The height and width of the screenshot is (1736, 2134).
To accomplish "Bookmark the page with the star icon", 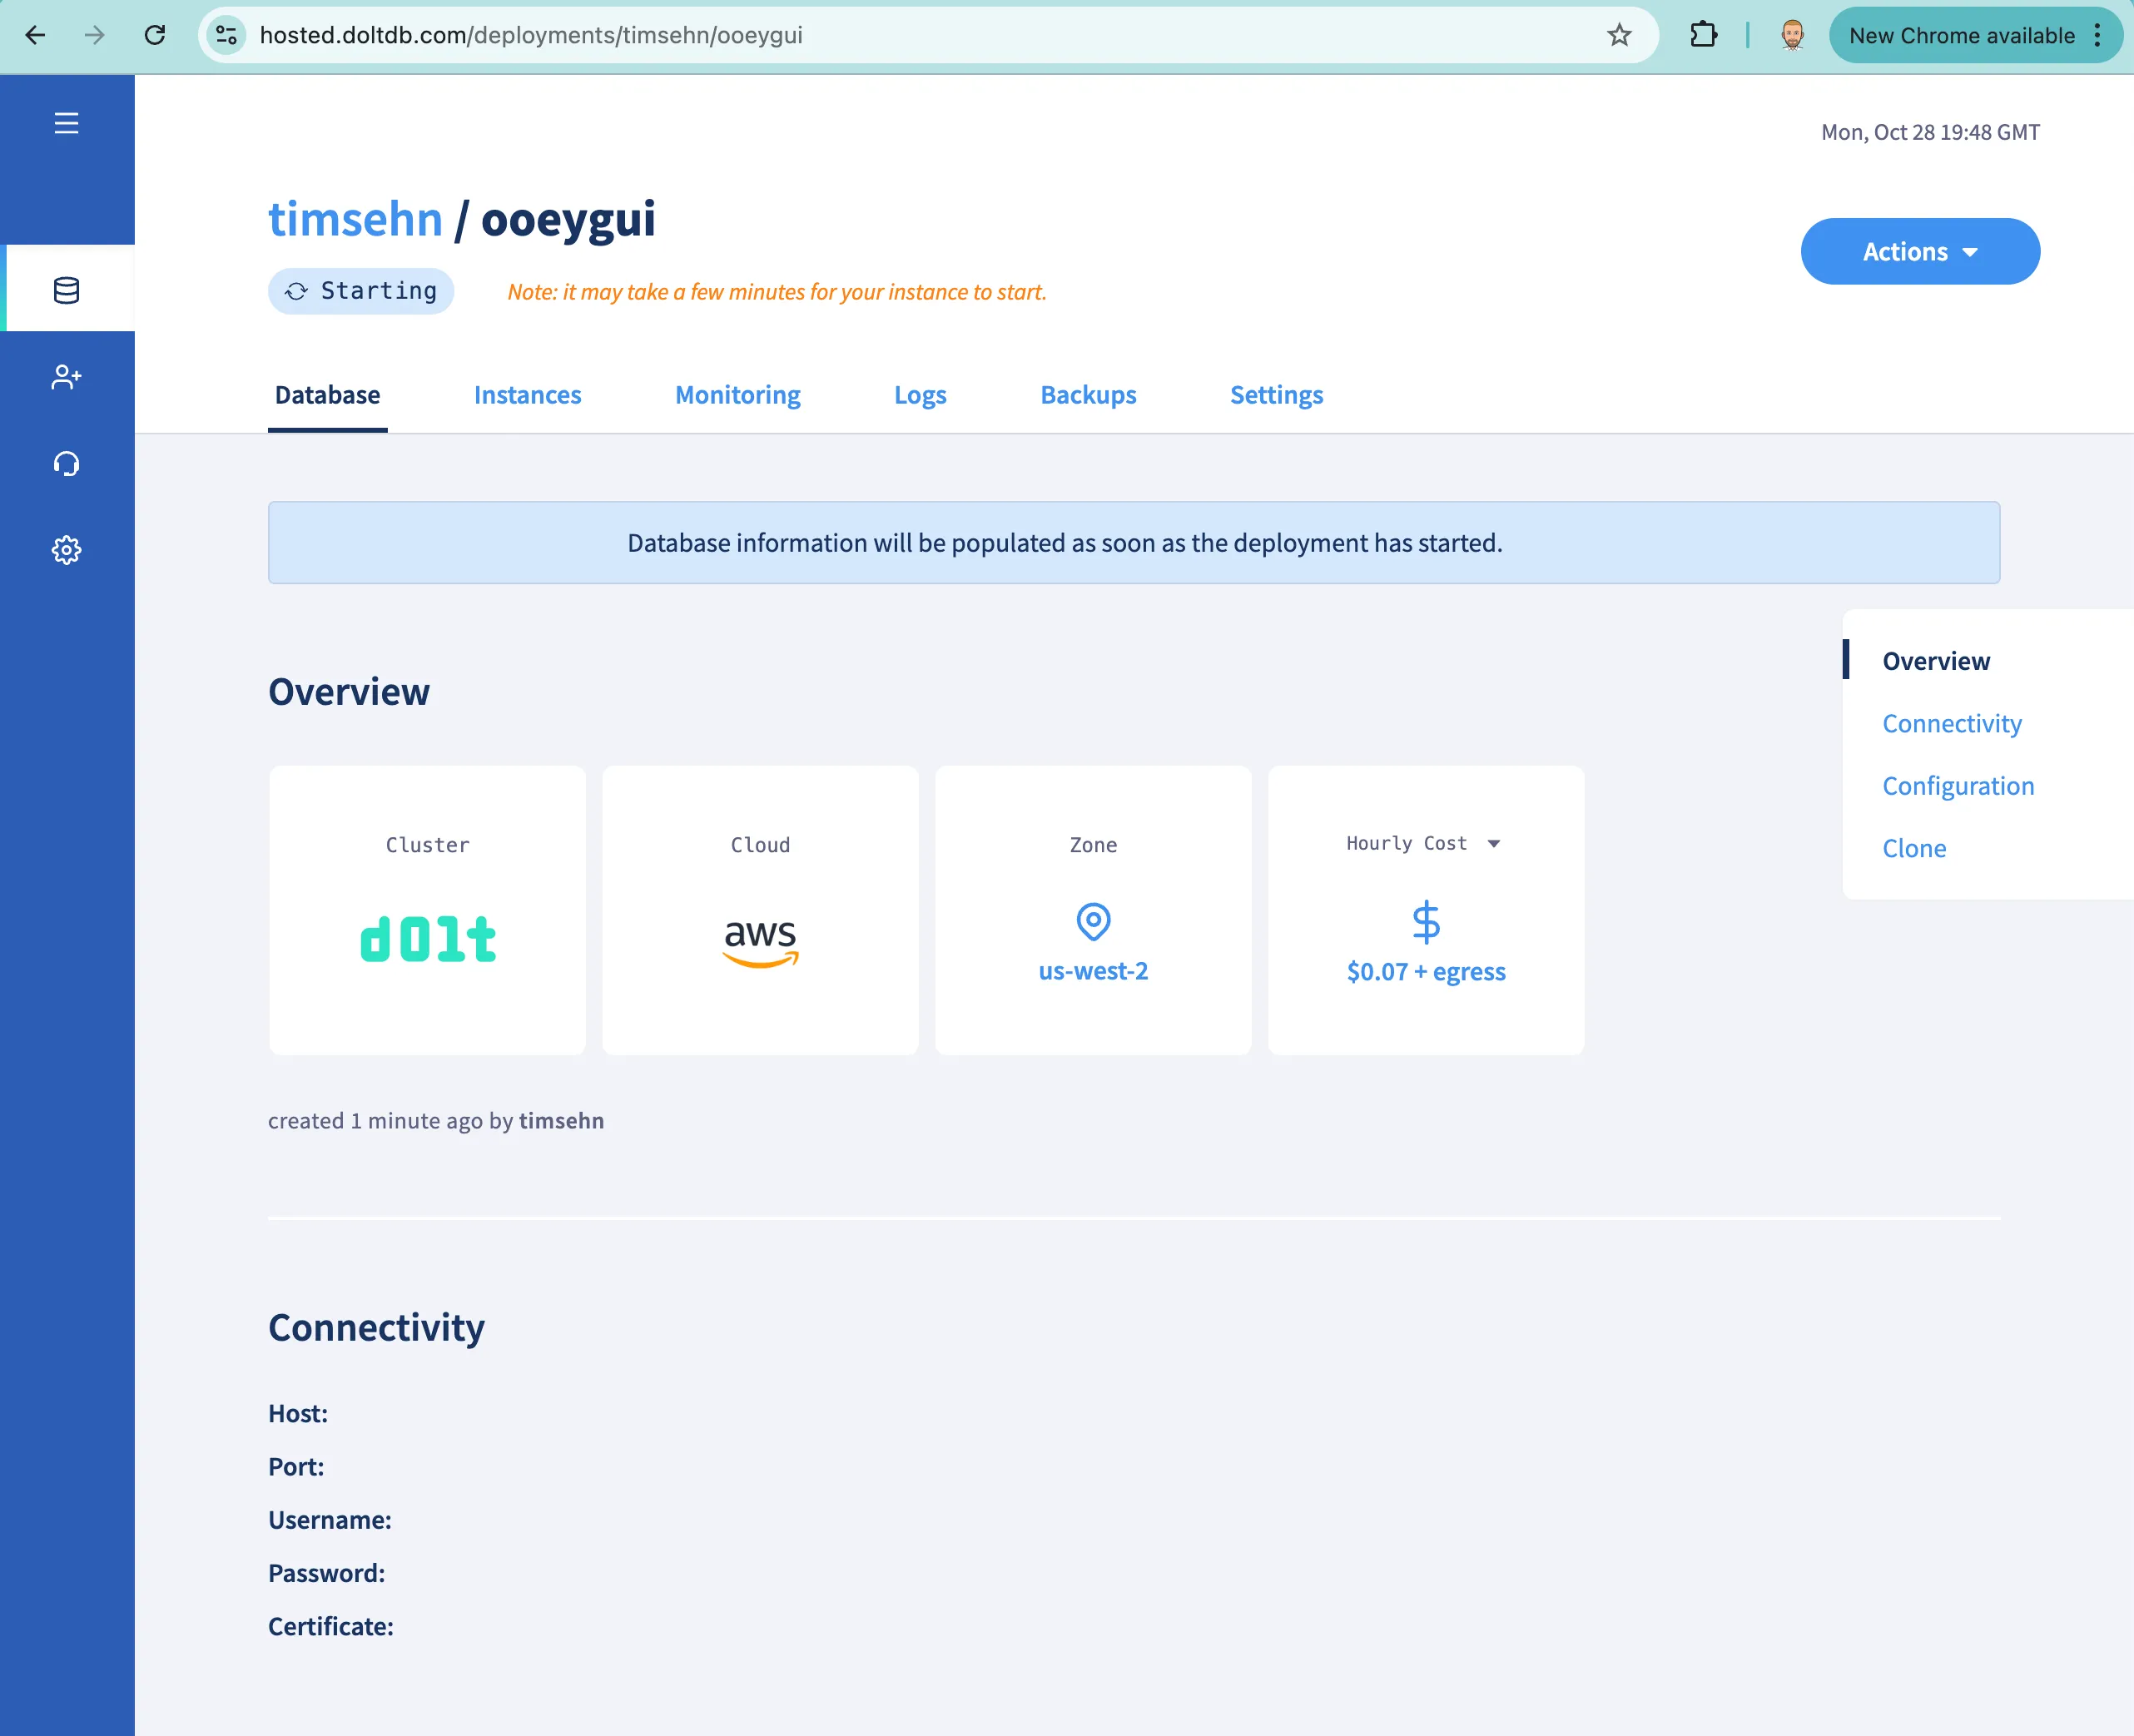I will 1617,35.
